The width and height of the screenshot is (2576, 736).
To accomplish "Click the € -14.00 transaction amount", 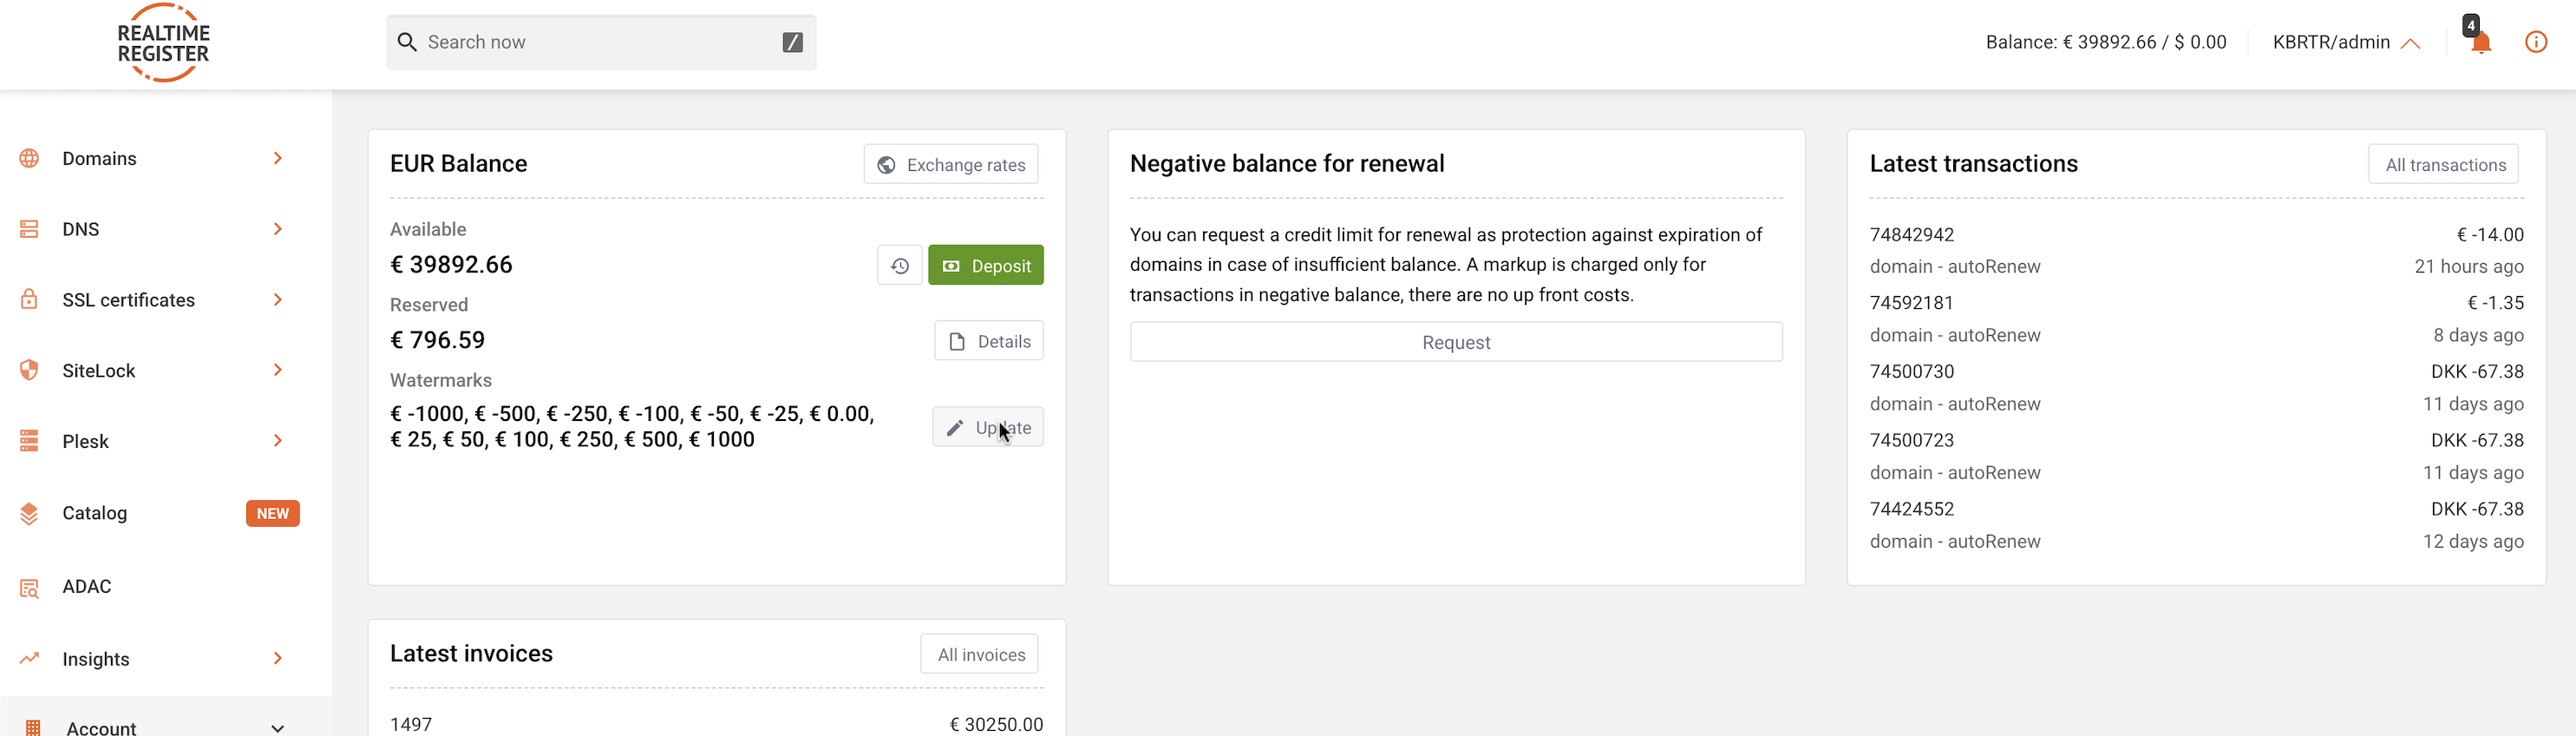I will coord(2490,234).
